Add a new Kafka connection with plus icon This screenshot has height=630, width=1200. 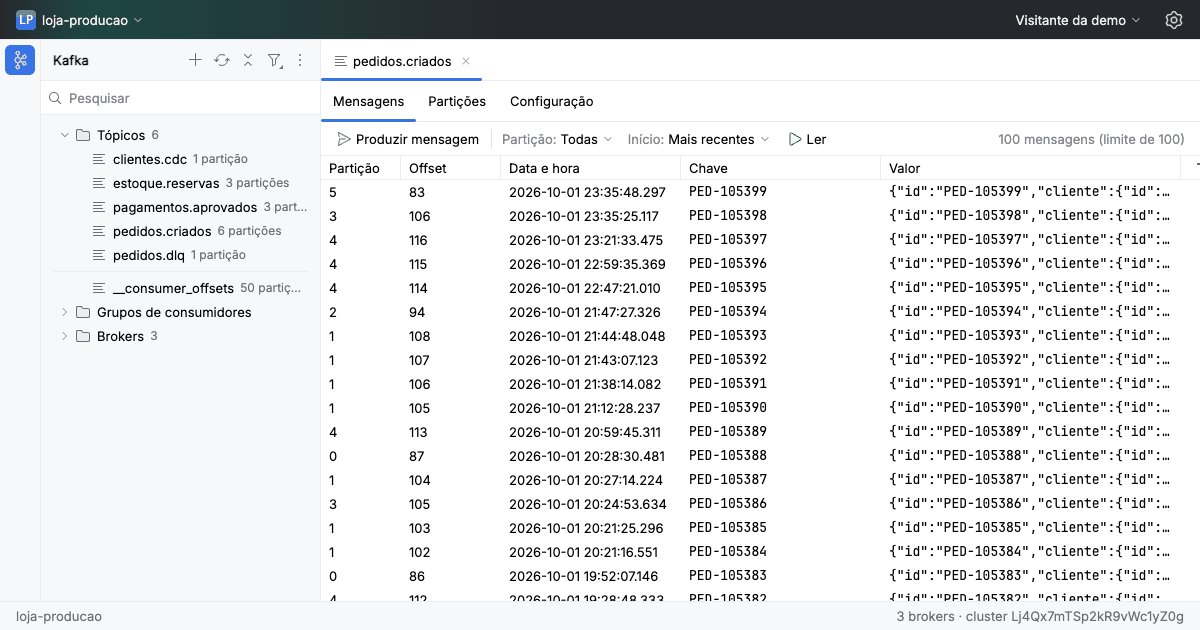[x=195, y=60]
